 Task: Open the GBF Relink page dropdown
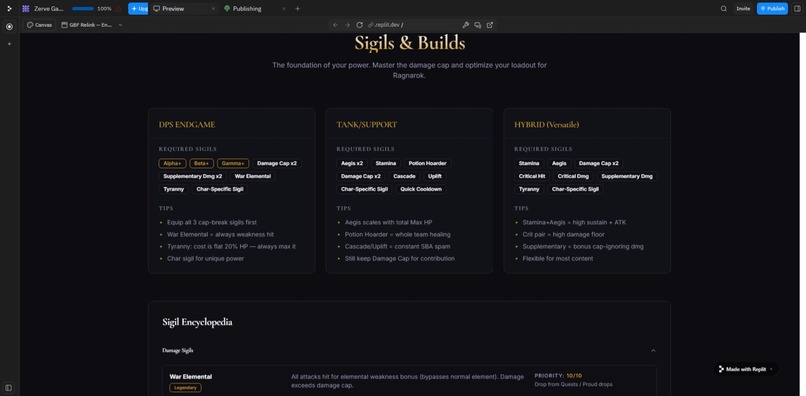[92, 25]
